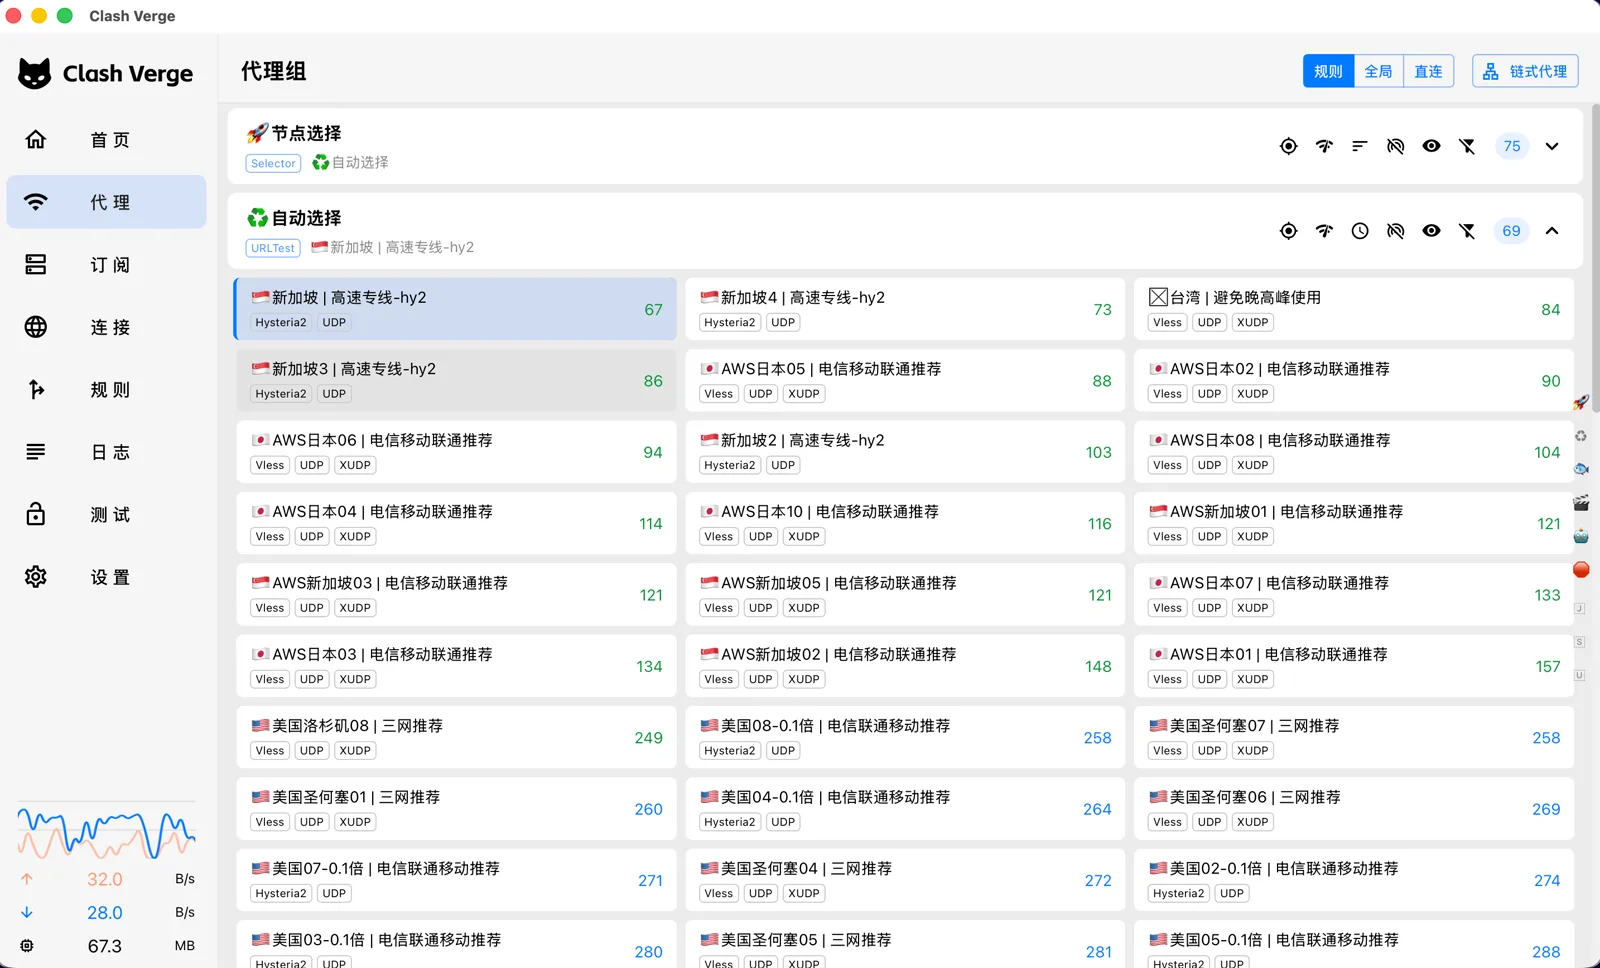Select node 美国圣何塞07 | 三网推荐
This screenshot has height=968, width=1600.
click(x=1354, y=737)
